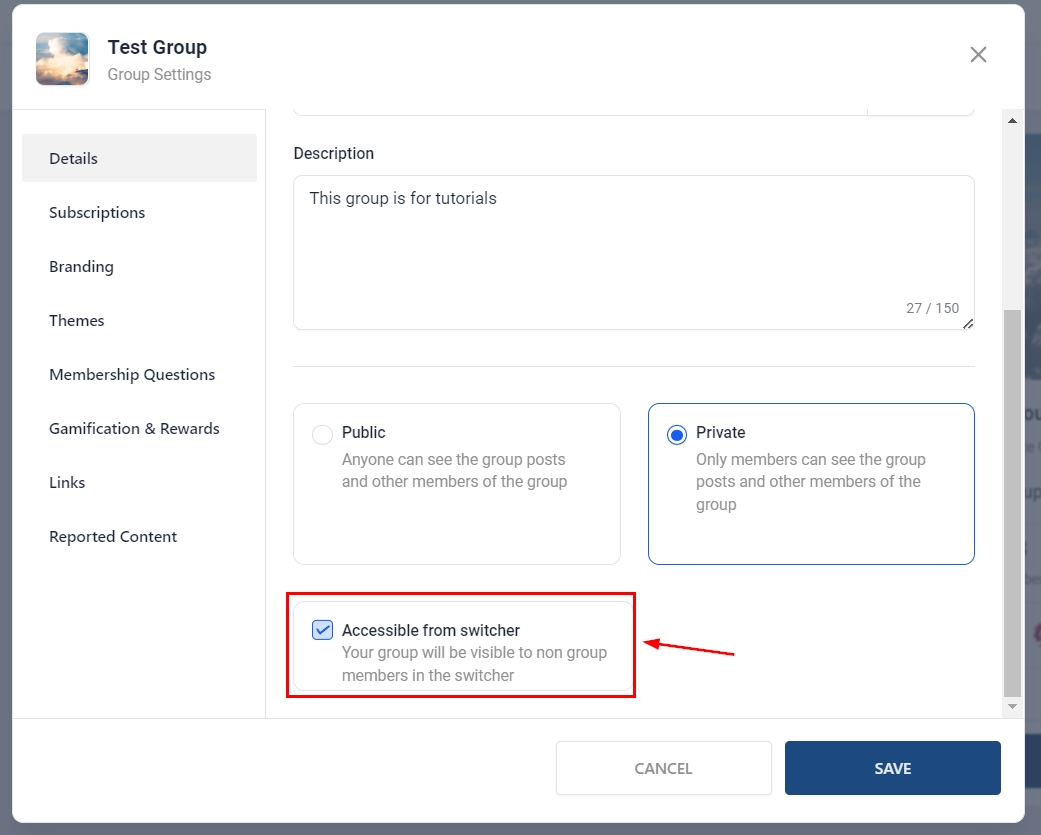Switch to the Subscriptions section
The height and width of the screenshot is (835, 1041).
coord(97,212)
